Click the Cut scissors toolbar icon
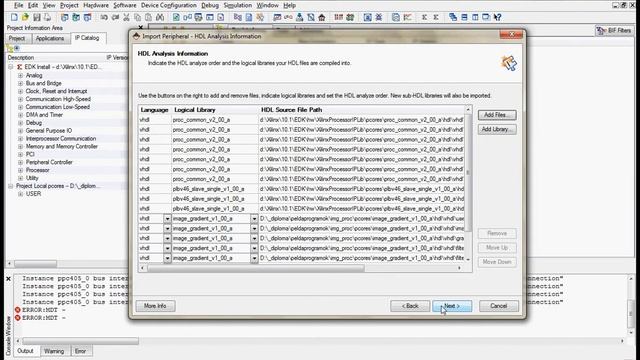This screenshot has width=640, height=360. (126, 17)
